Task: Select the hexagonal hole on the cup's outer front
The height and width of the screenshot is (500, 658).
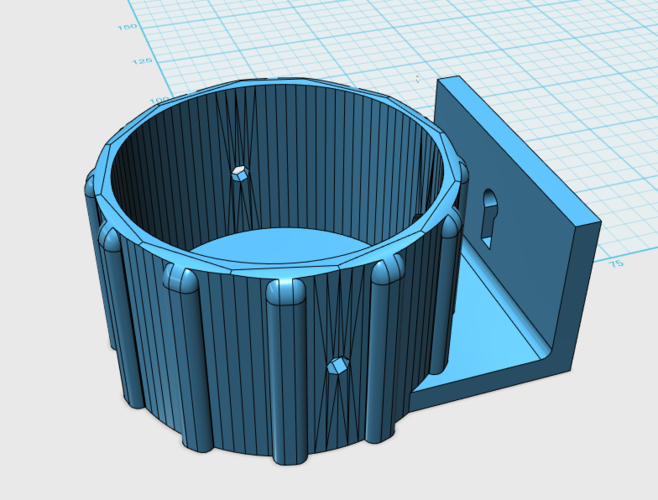Action: pos(338,365)
